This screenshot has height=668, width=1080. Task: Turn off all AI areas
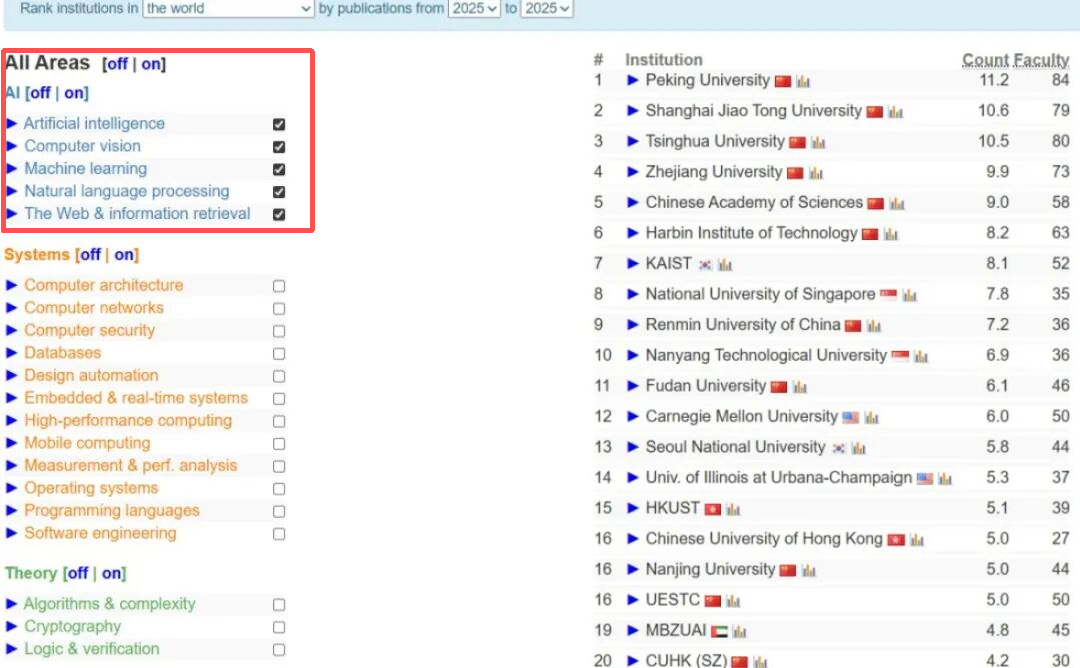point(40,93)
